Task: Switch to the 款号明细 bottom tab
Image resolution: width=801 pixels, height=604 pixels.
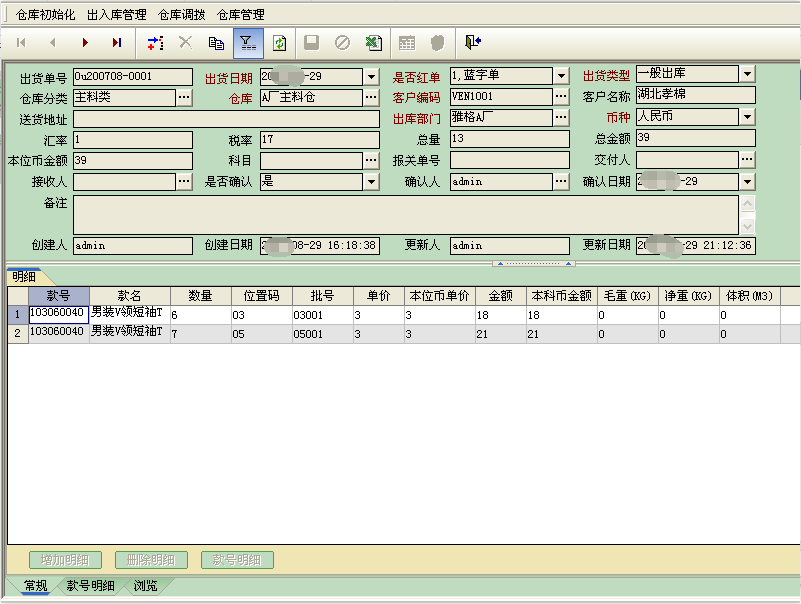Action: [x=90, y=586]
